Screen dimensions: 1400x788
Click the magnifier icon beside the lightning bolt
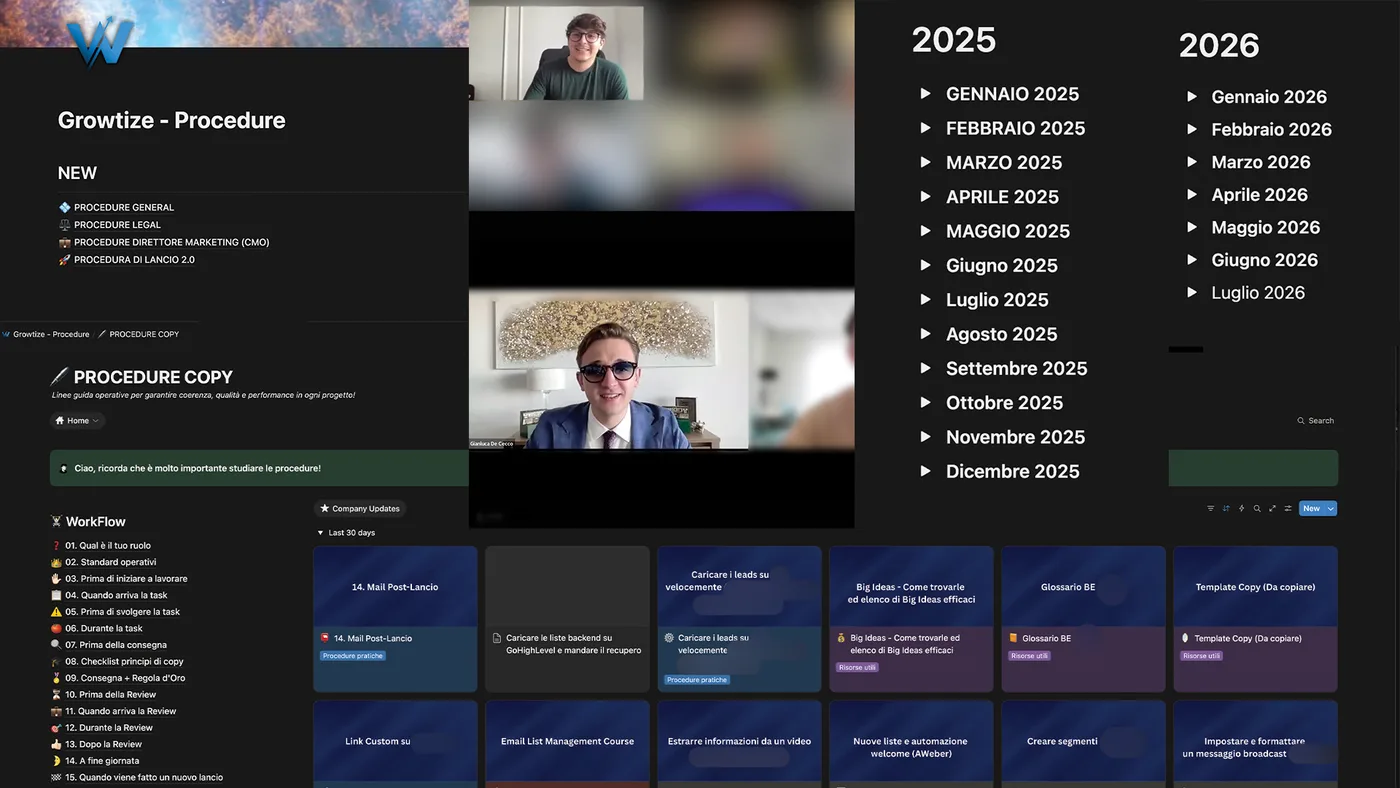(1257, 509)
